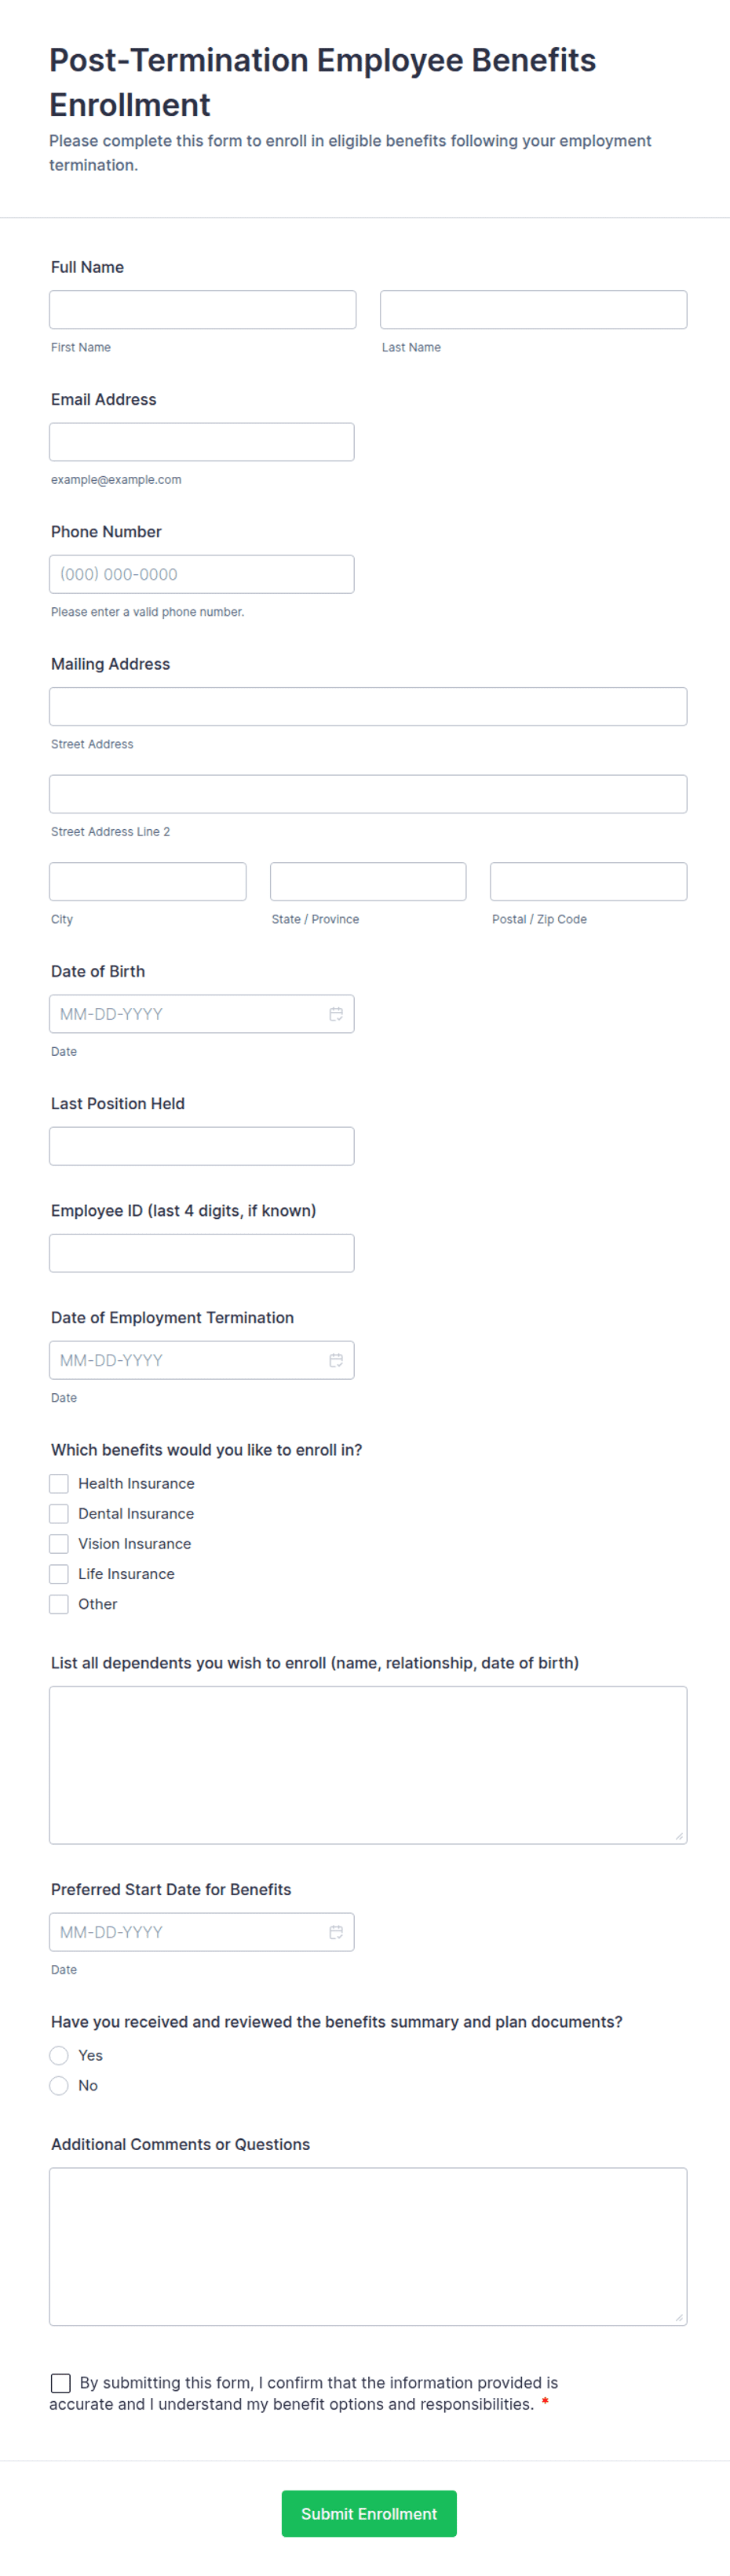The image size is (730, 2576).
Task: Click the First Name input field
Action: pos(202,310)
